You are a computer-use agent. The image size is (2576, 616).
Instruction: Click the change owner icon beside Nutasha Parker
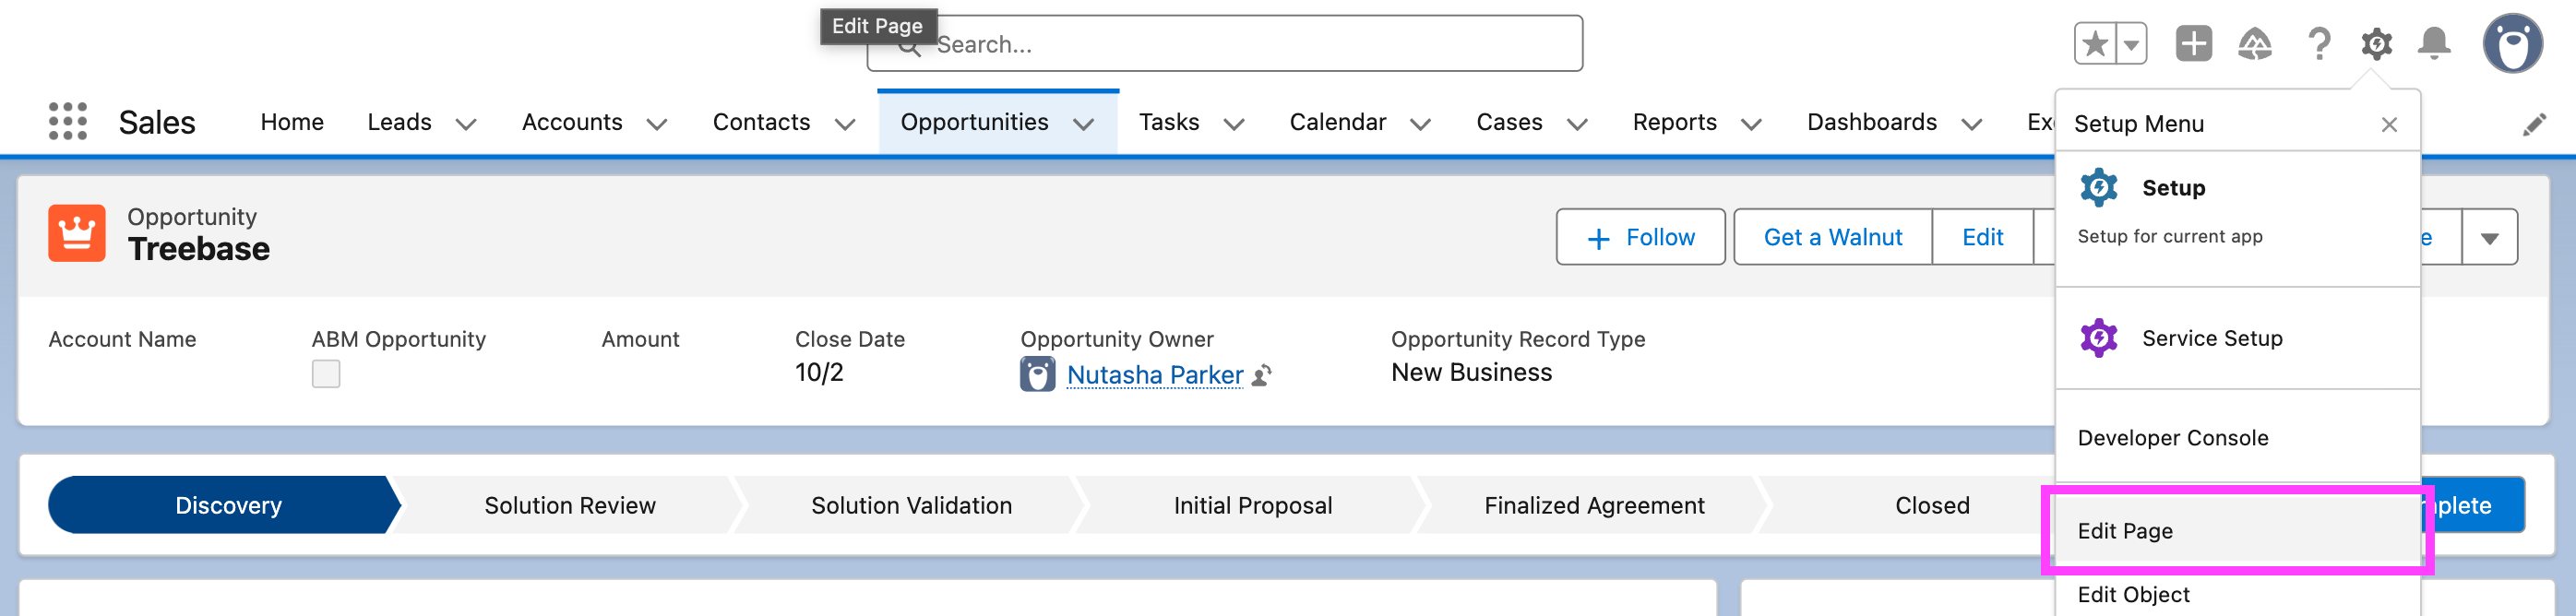click(1262, 375)
